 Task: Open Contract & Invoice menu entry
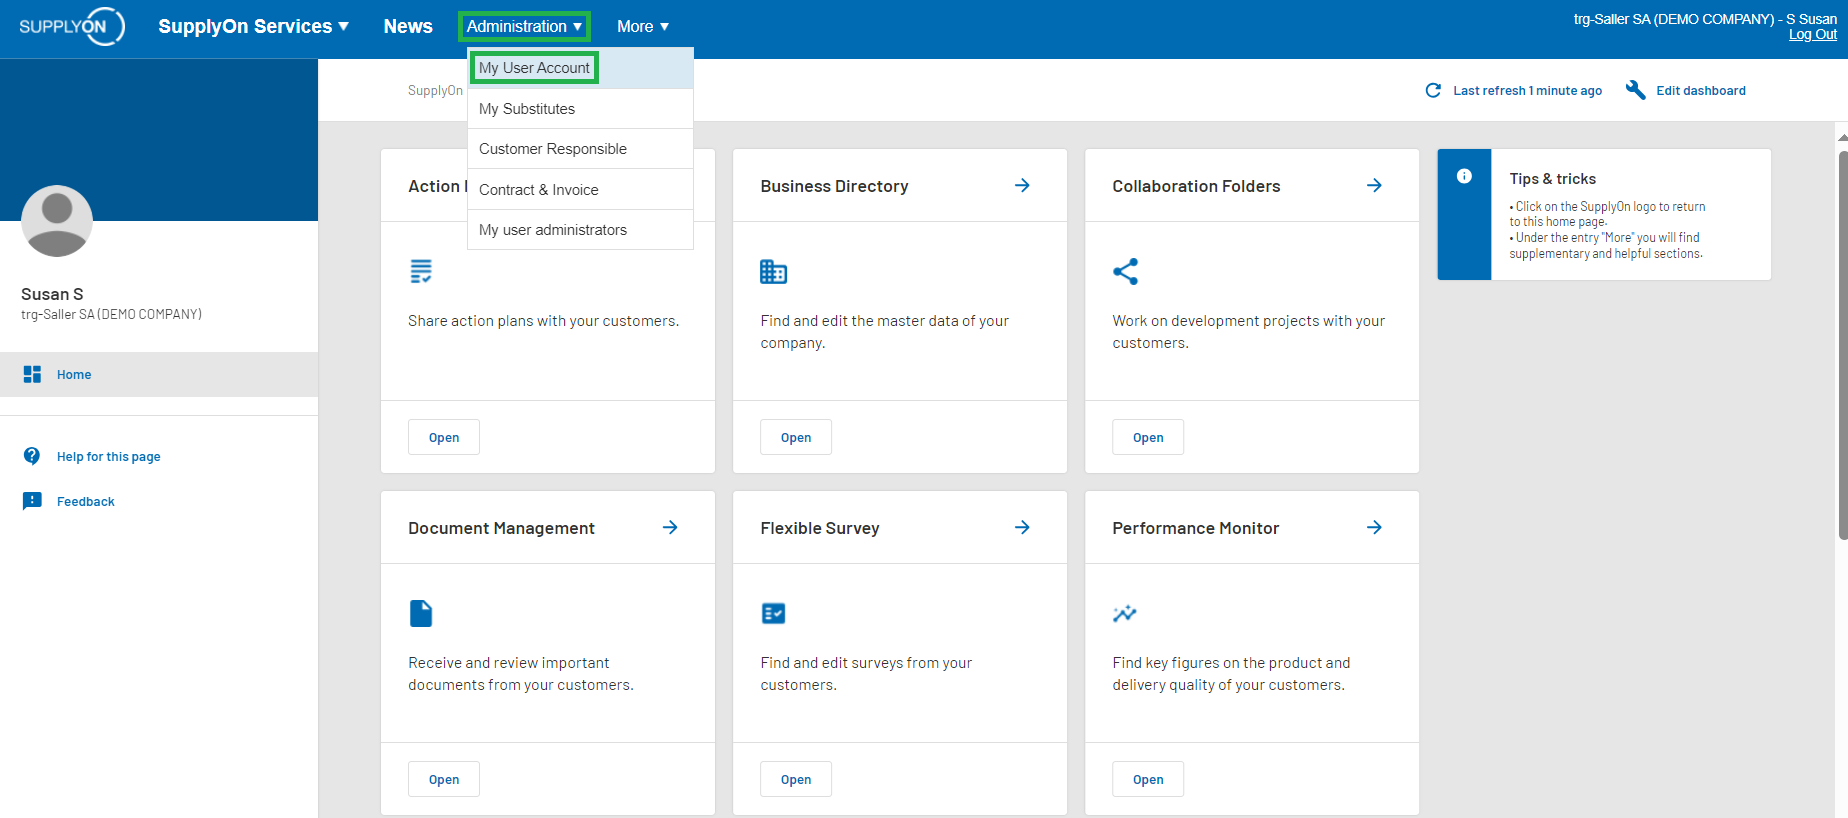click(x=580, y=189)
